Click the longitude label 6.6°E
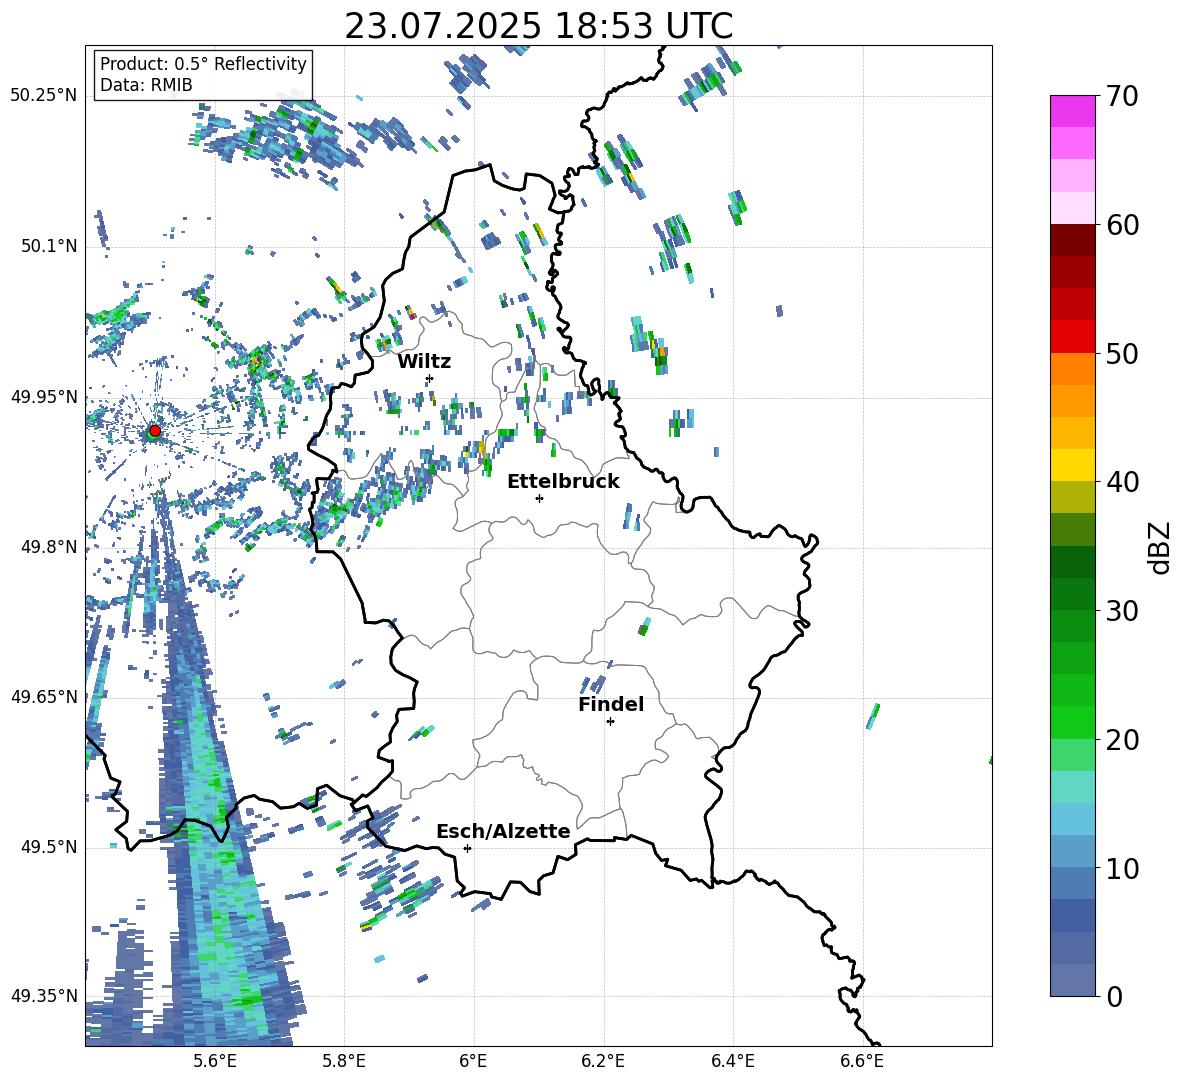Viewport: 1184px width, 1081px height. tap(862, 1061)
